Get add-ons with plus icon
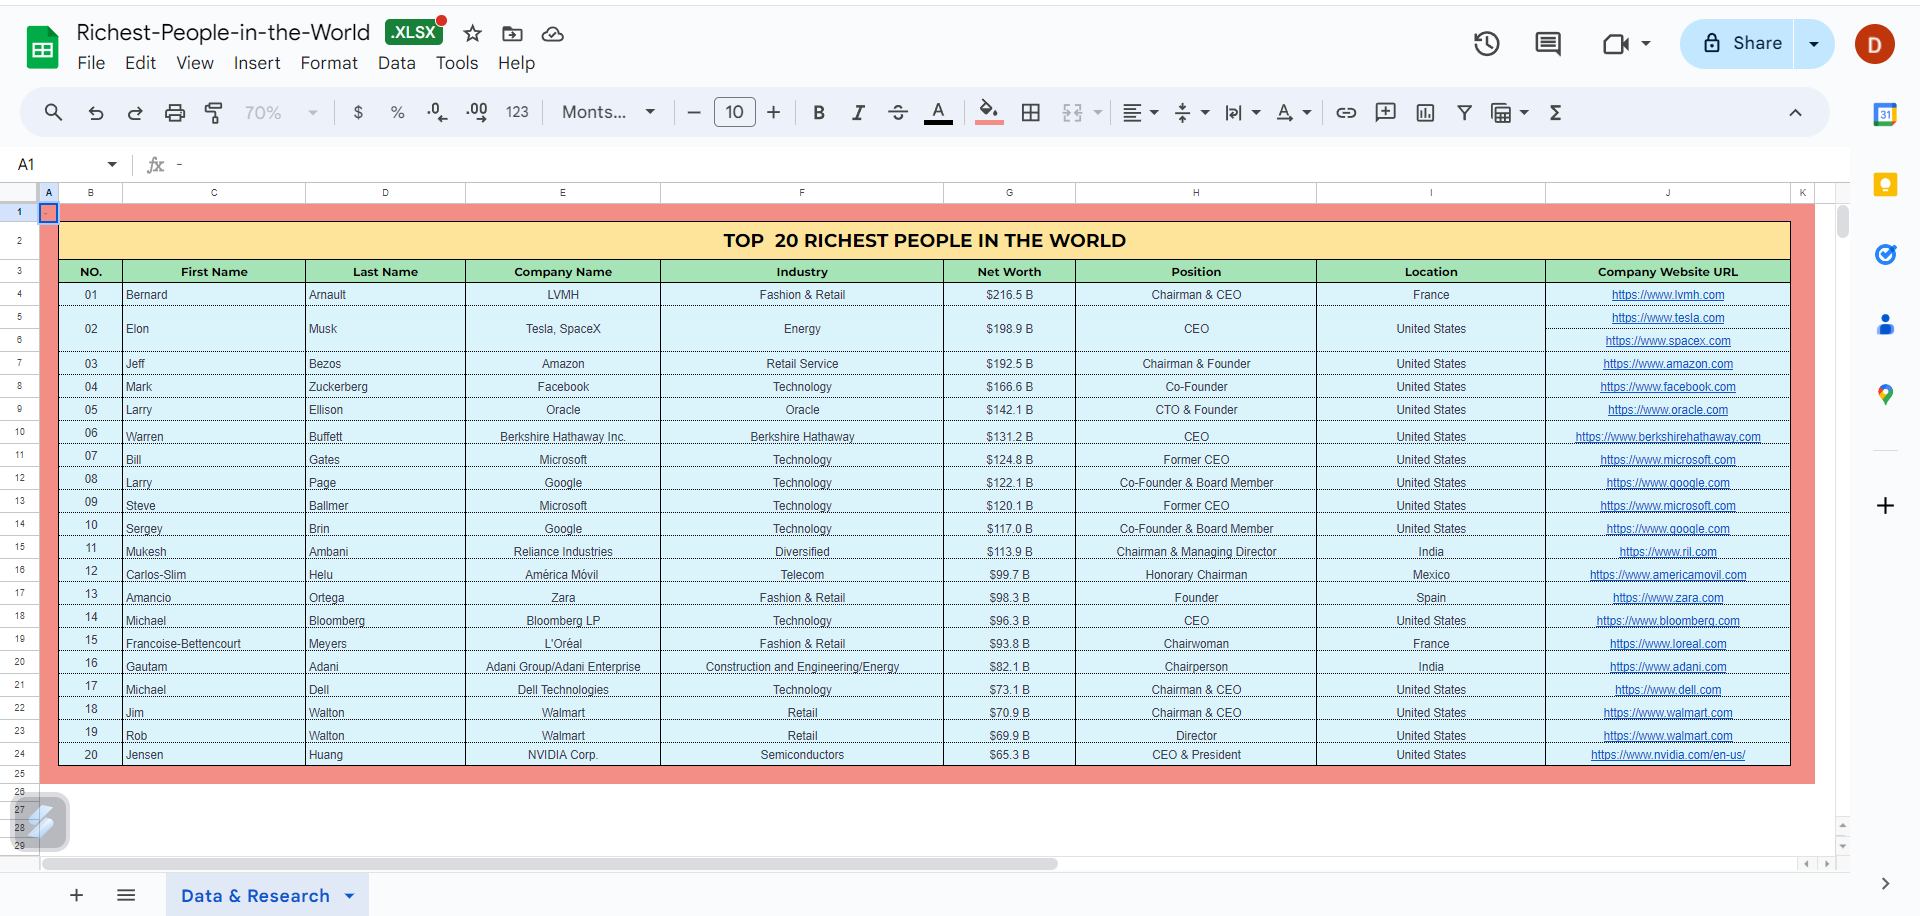This screenshot has height=916, width=1920. pyautogui.click(x=1885, y=506)
